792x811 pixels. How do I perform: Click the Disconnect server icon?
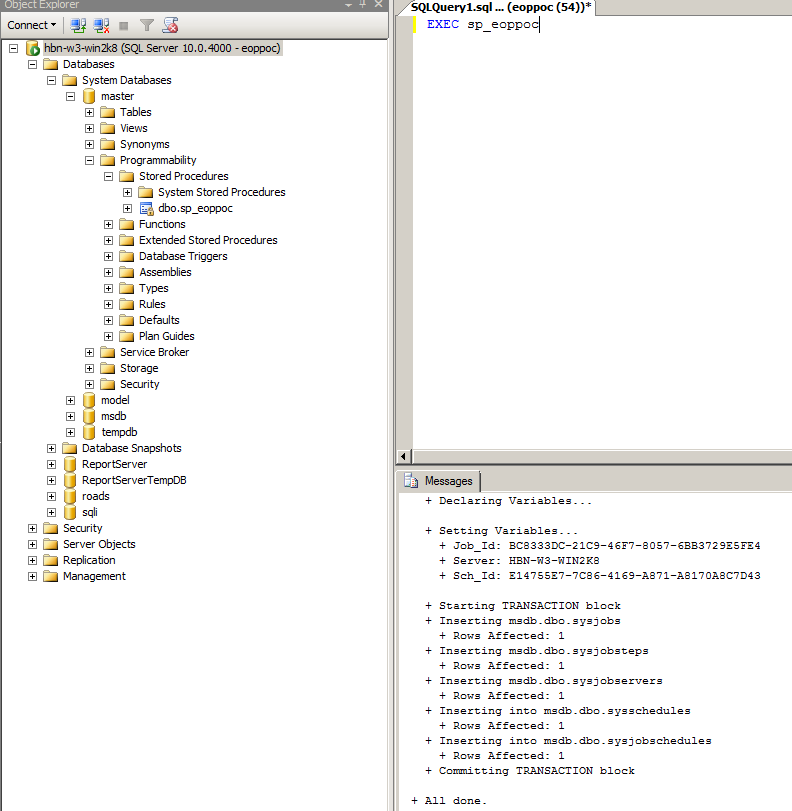click(x=100, y=25)
